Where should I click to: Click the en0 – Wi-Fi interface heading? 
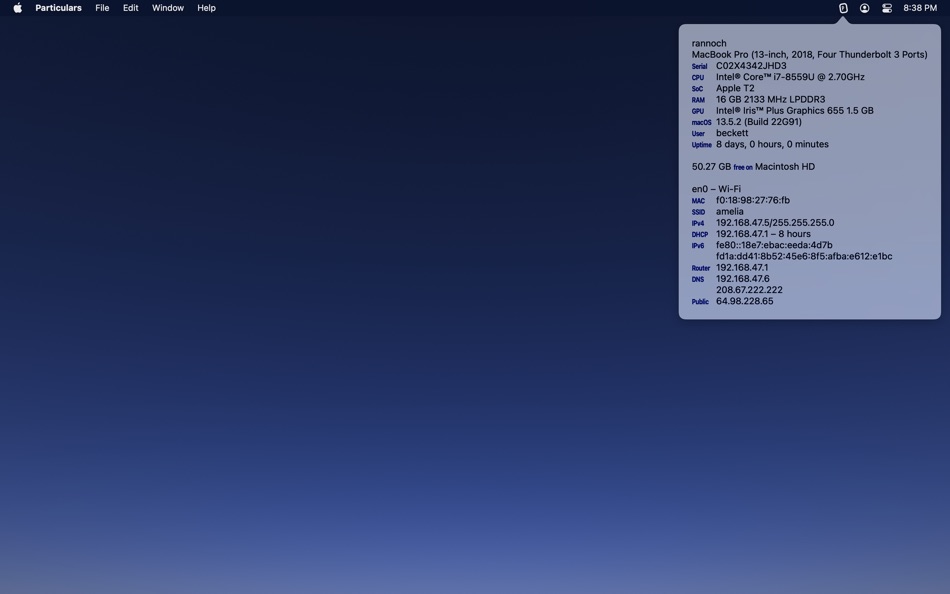tap(716, 189)
